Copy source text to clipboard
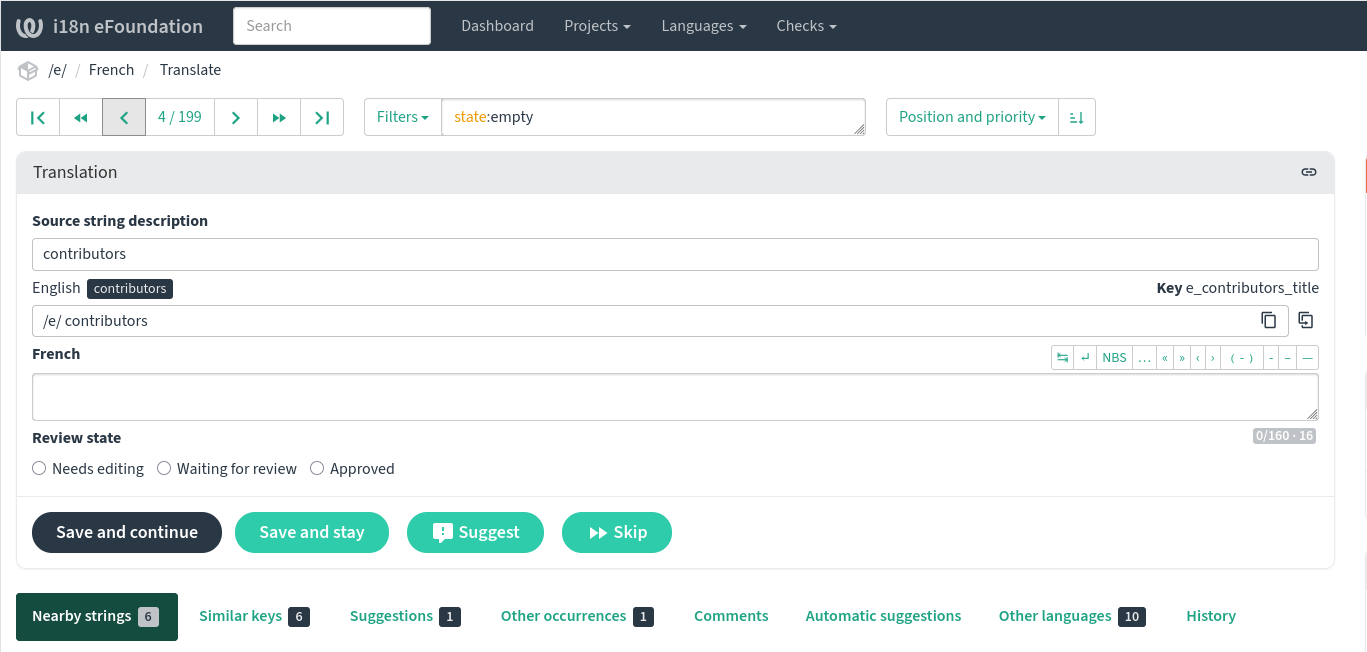The image size is (1367, 652). coord(1268,321)
